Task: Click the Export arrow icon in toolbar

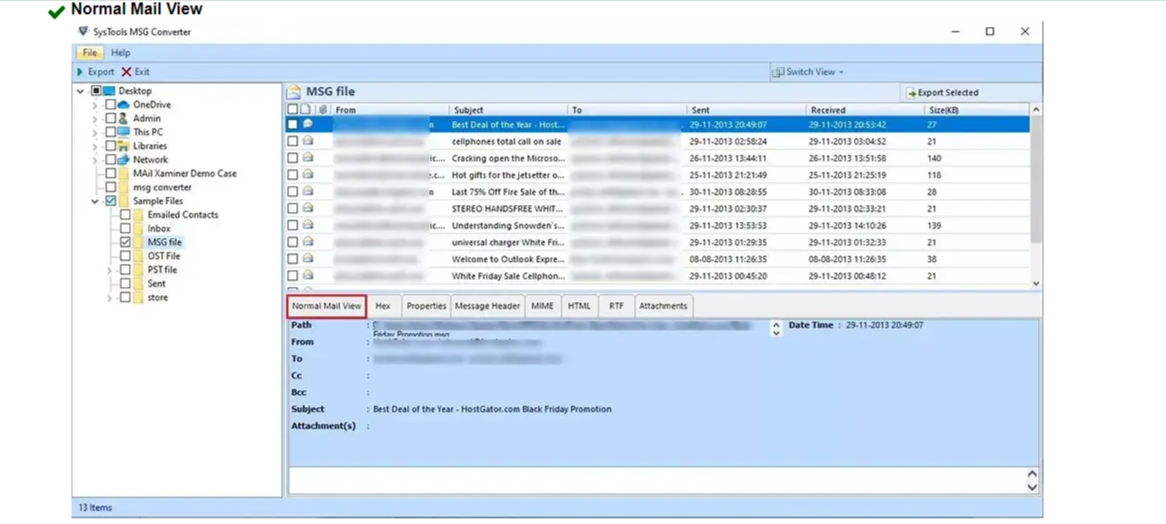Action: [80, 72]
